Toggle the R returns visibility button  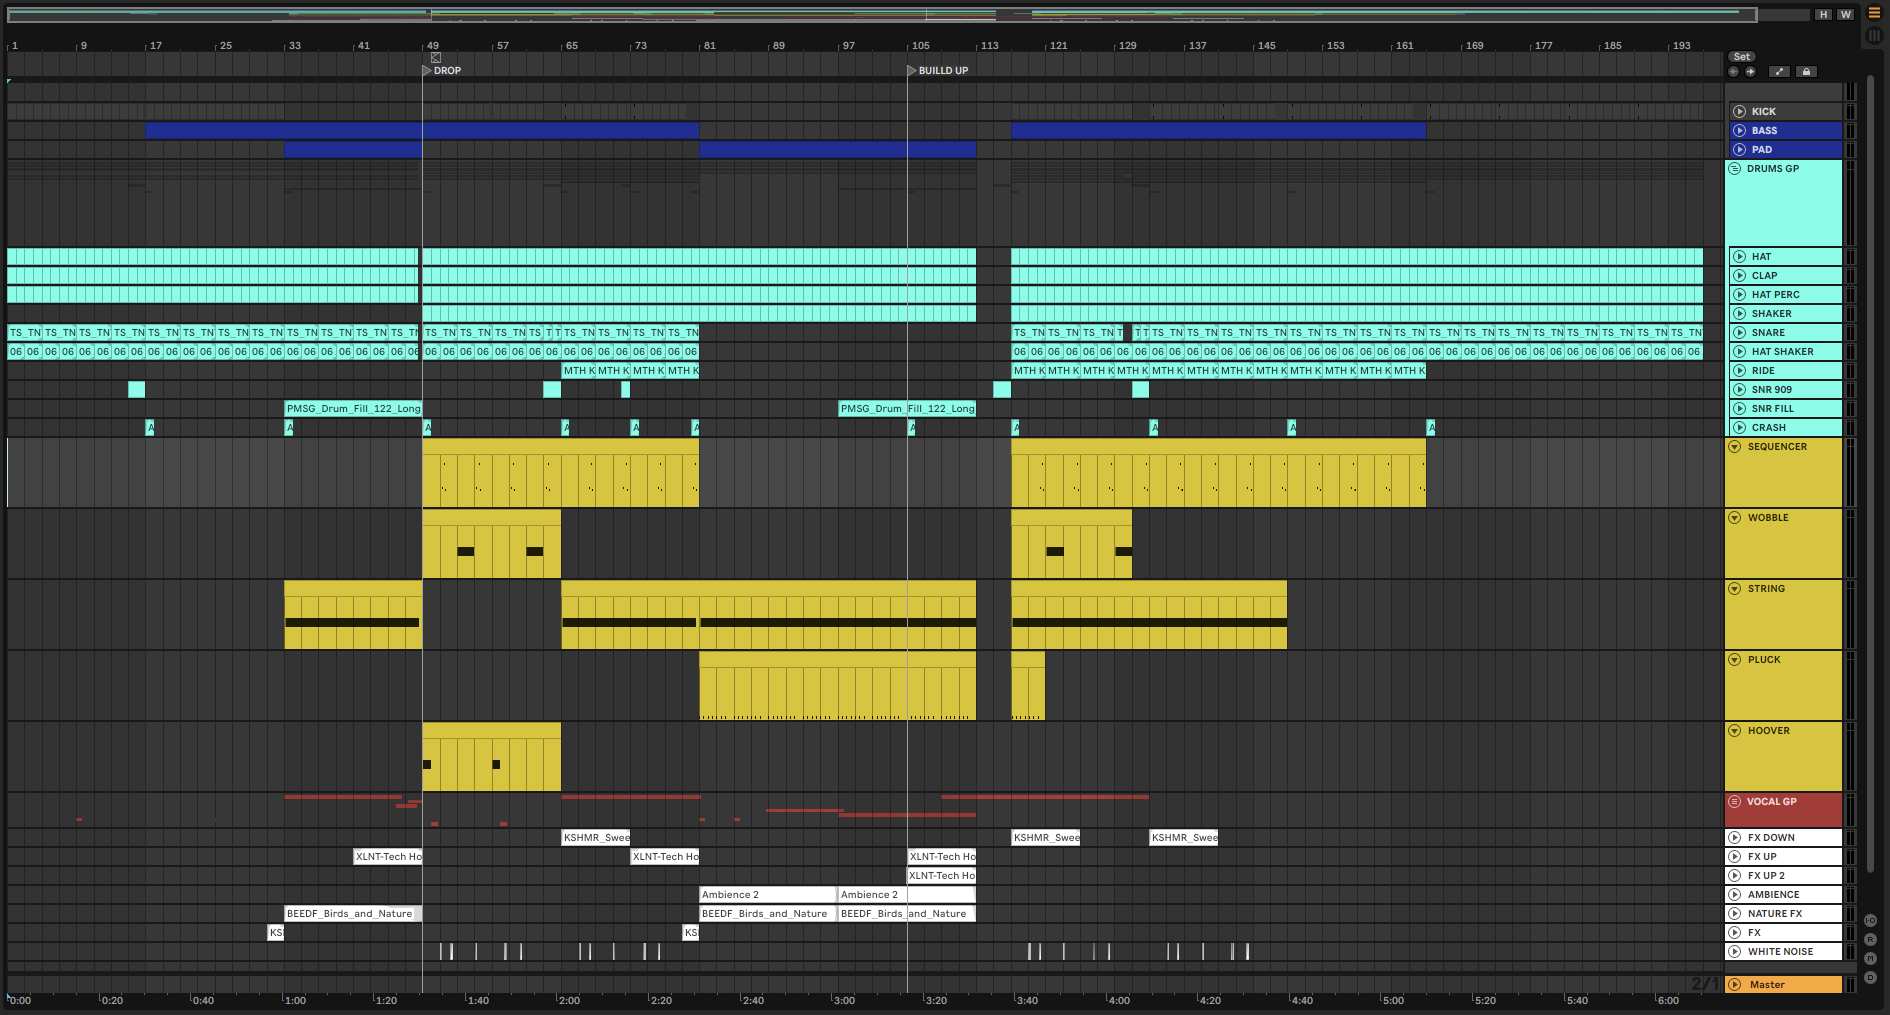click(x=1870, y=940)
